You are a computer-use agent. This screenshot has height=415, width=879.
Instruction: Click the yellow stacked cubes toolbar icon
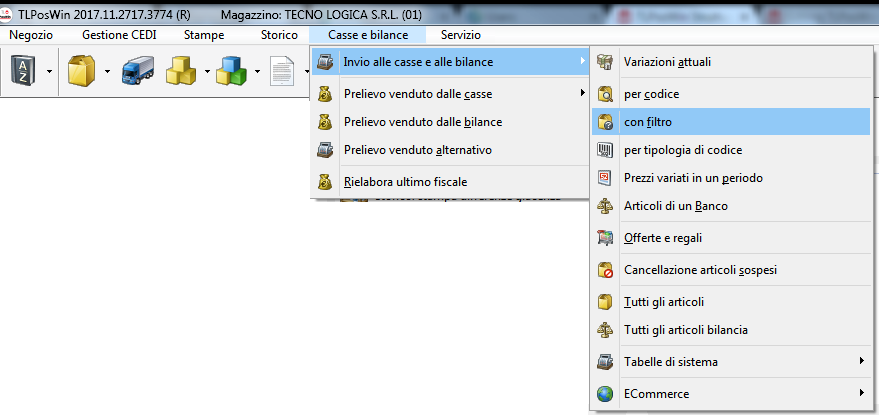181,71
